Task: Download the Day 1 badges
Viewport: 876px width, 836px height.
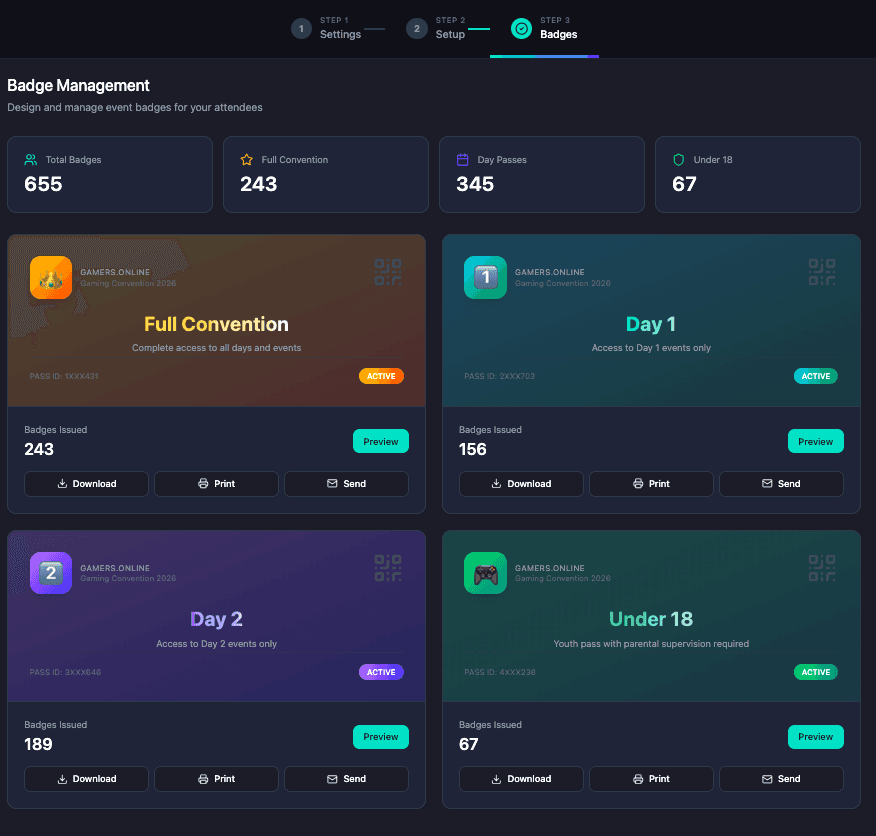Action: [x=521, y=484]
